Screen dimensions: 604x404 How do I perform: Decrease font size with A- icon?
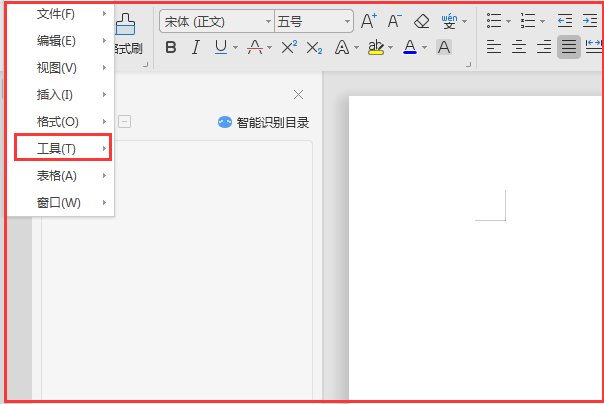tap(394, 21)
